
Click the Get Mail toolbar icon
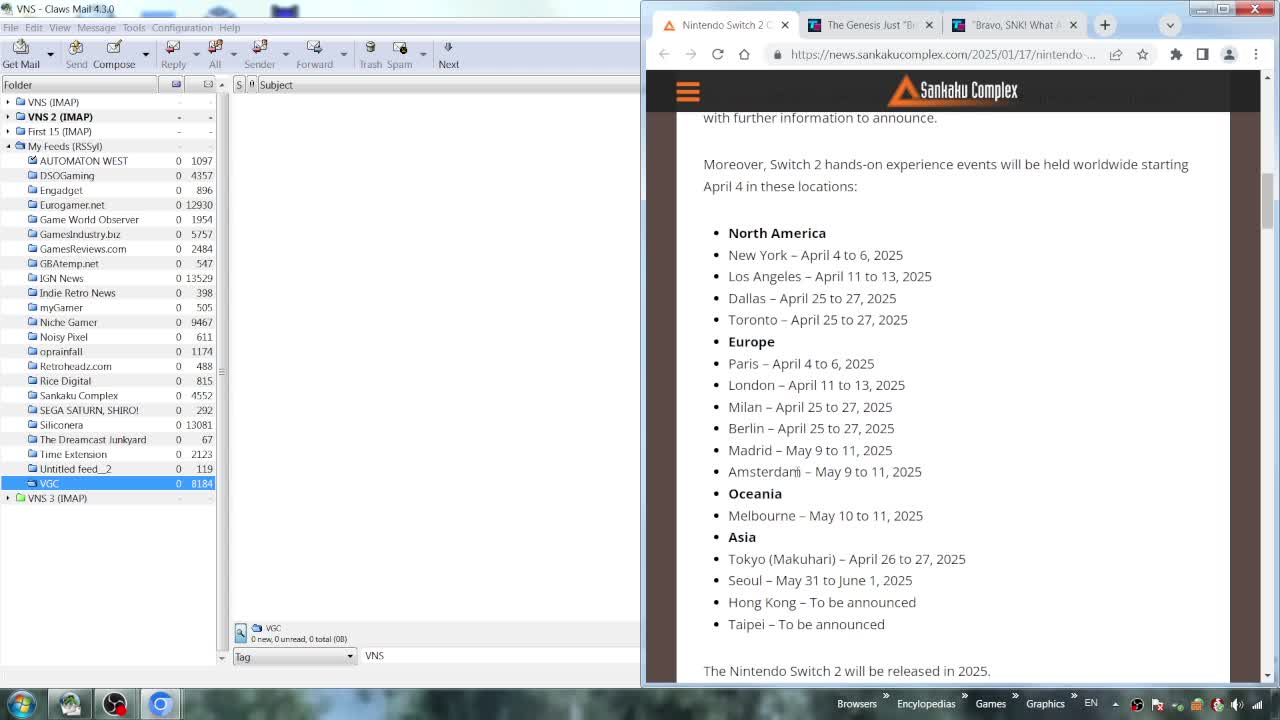click(21, 54)
